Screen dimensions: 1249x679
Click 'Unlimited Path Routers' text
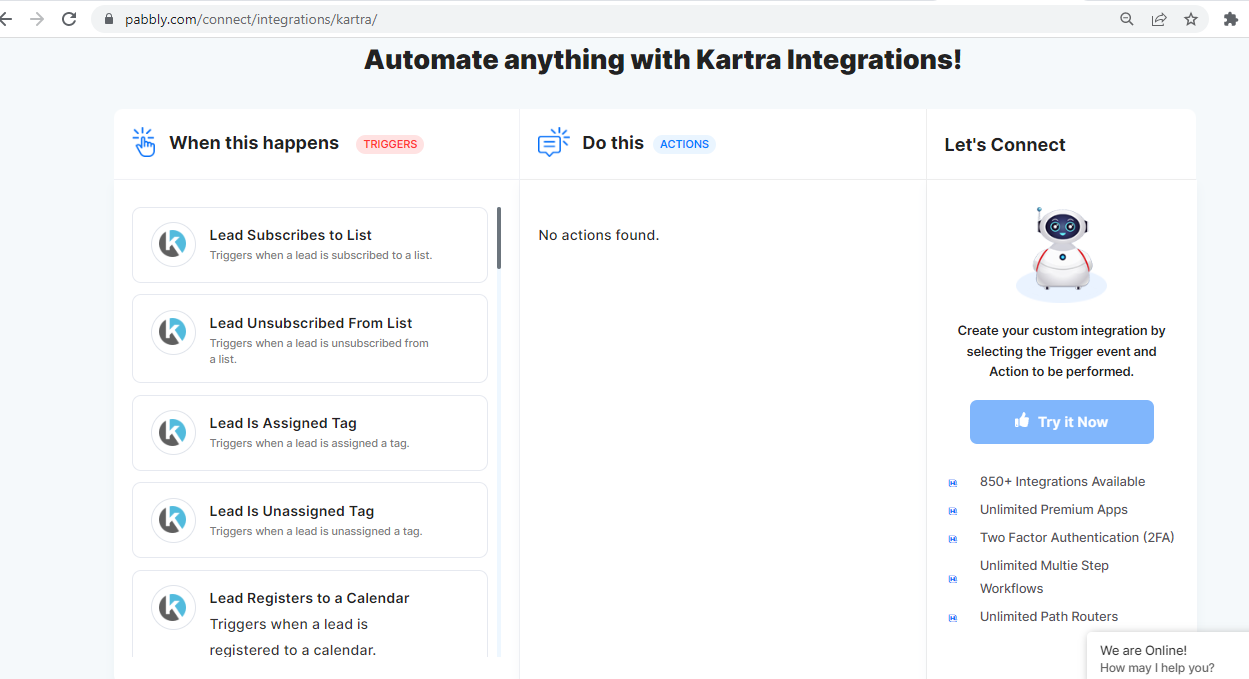pyautogui.click(x=1049, y=617)
